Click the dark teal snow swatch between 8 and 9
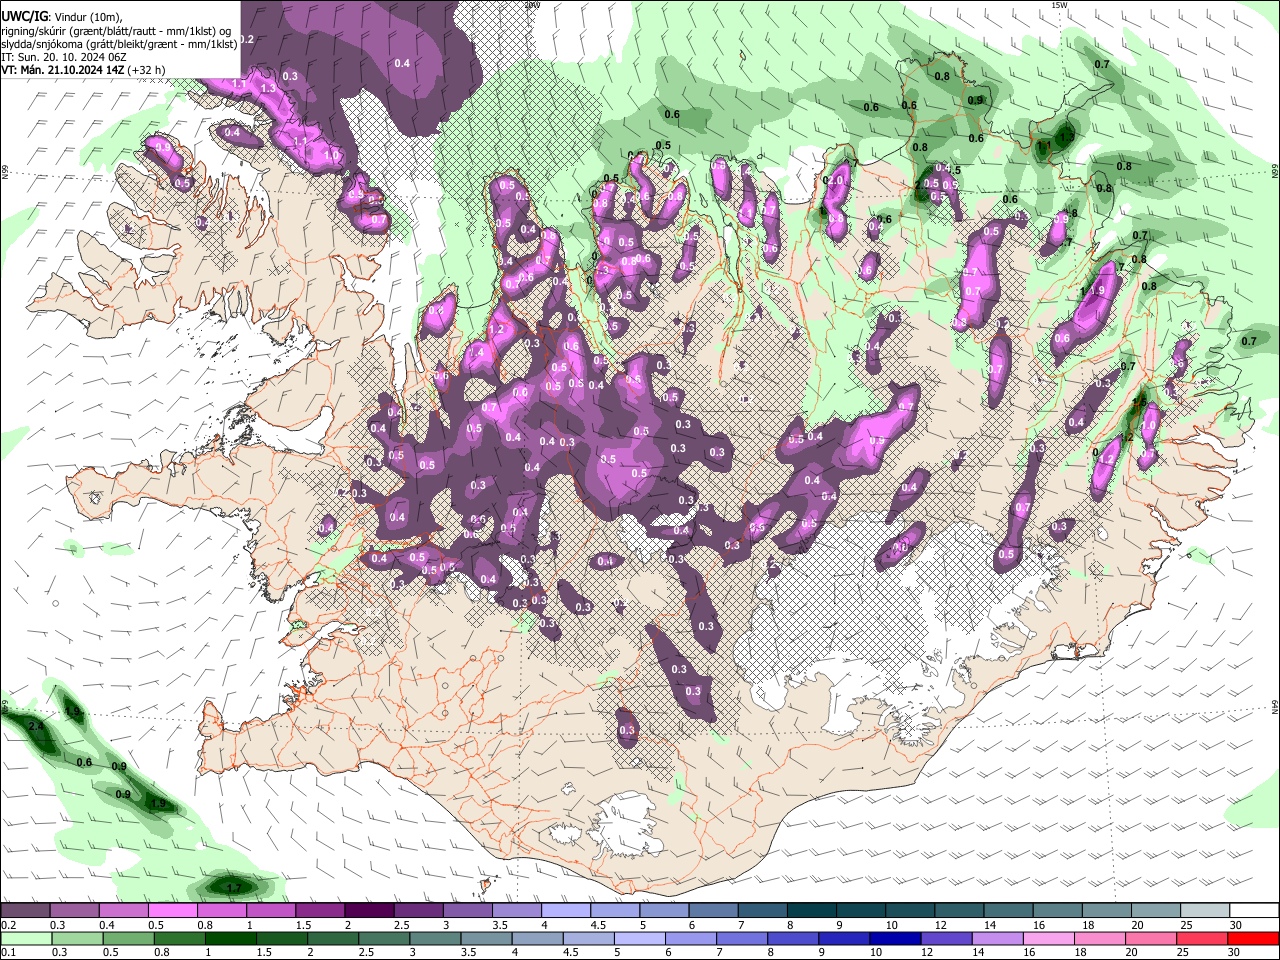 [810, 911]
